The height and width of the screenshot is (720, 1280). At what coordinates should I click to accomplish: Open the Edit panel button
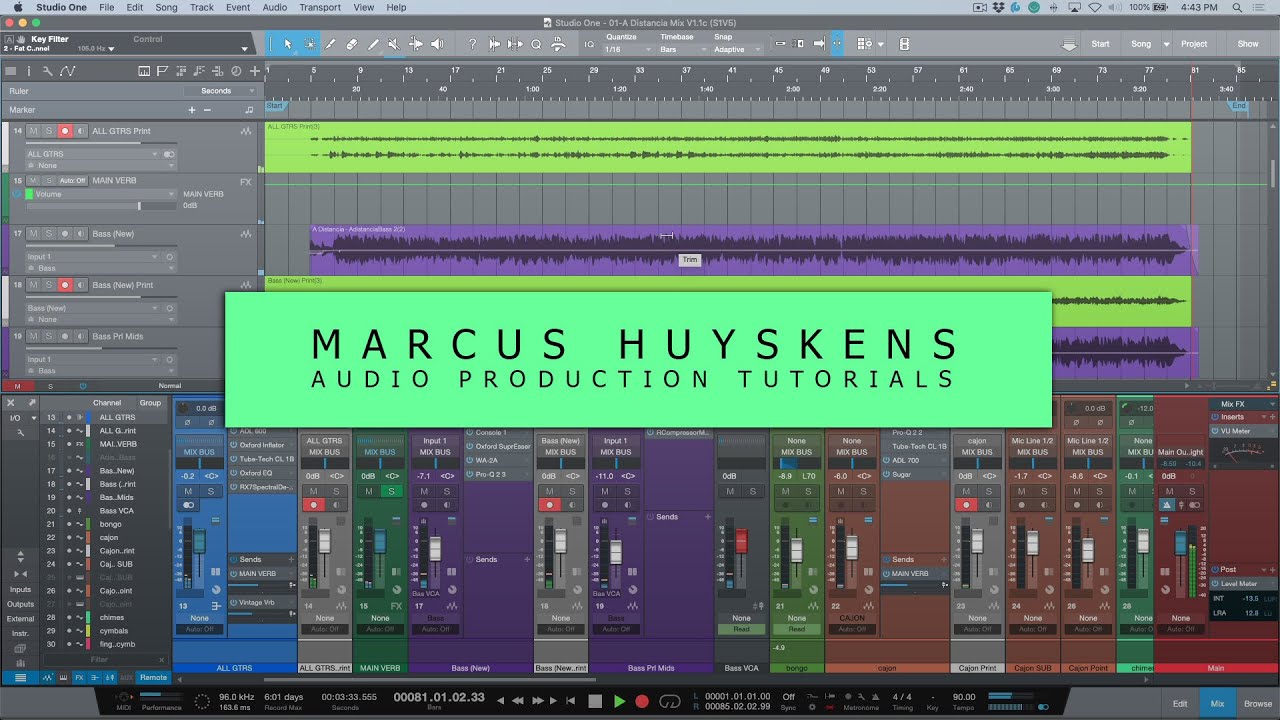point(1180,703)
